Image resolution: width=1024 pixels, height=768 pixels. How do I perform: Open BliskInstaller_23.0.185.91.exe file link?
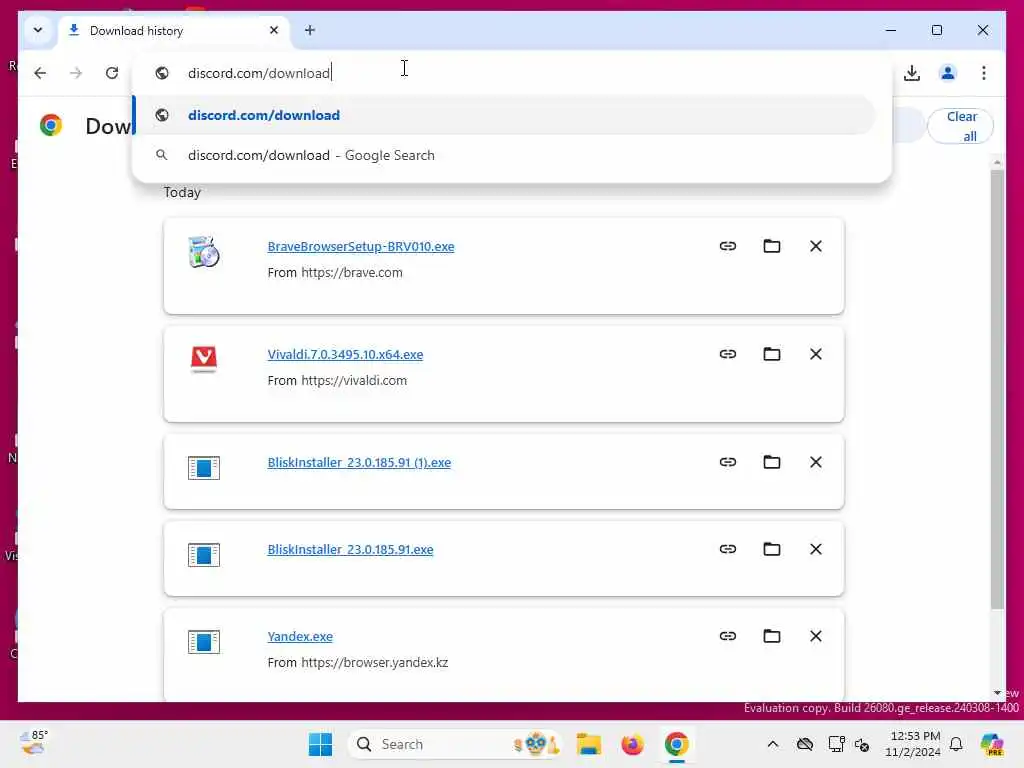click(x=350, y=549)
